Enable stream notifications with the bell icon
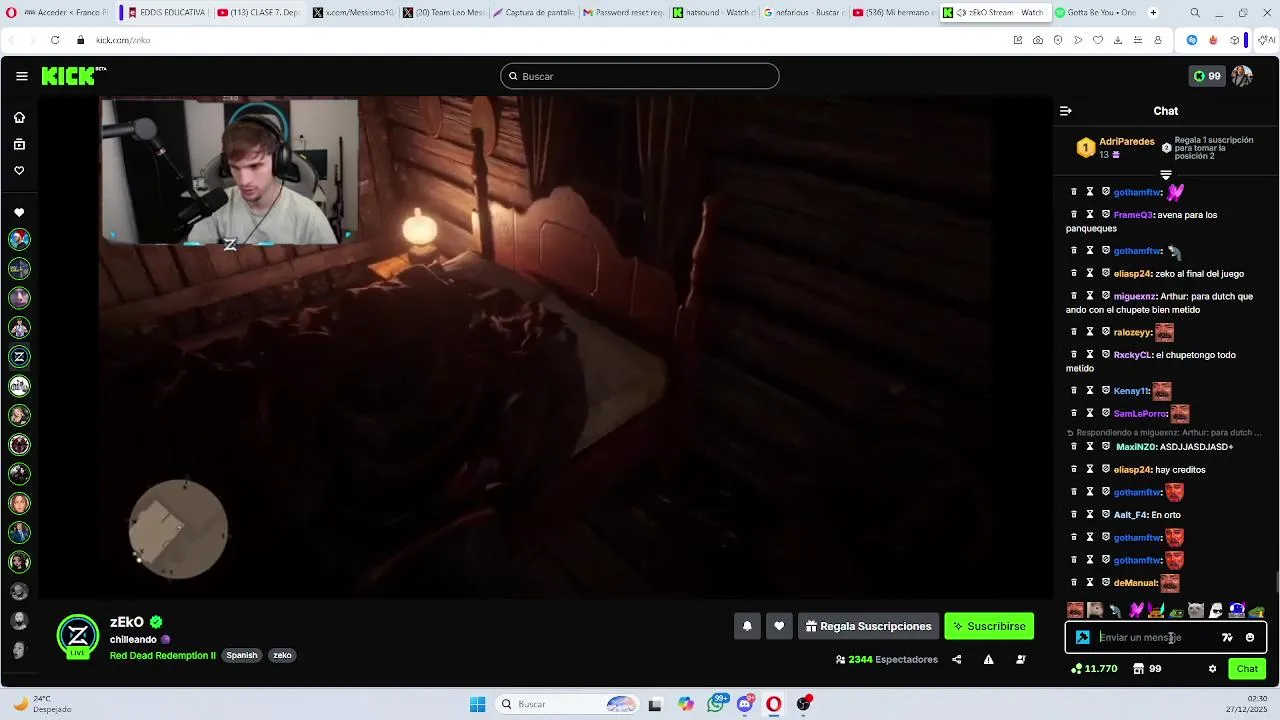1280x720 pixels. (x=746, y=626)
